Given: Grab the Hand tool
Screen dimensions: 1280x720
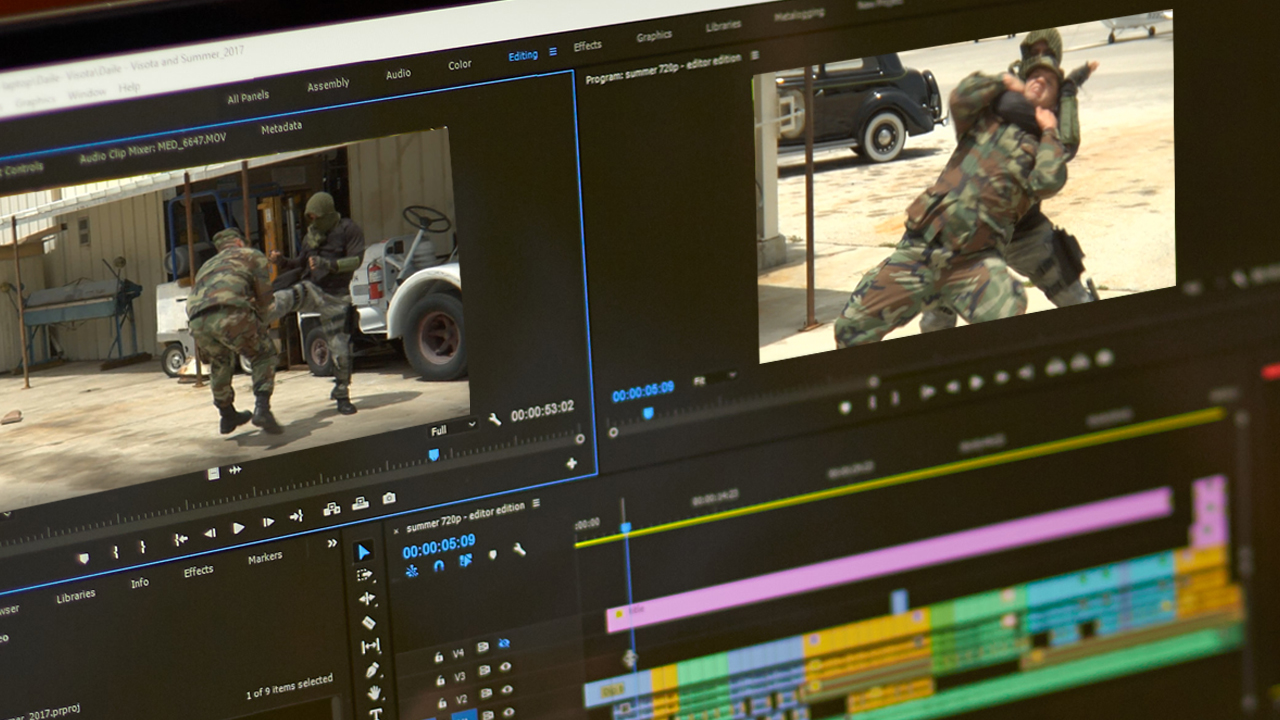Looking at the screenshot, I should click(373, 694).
